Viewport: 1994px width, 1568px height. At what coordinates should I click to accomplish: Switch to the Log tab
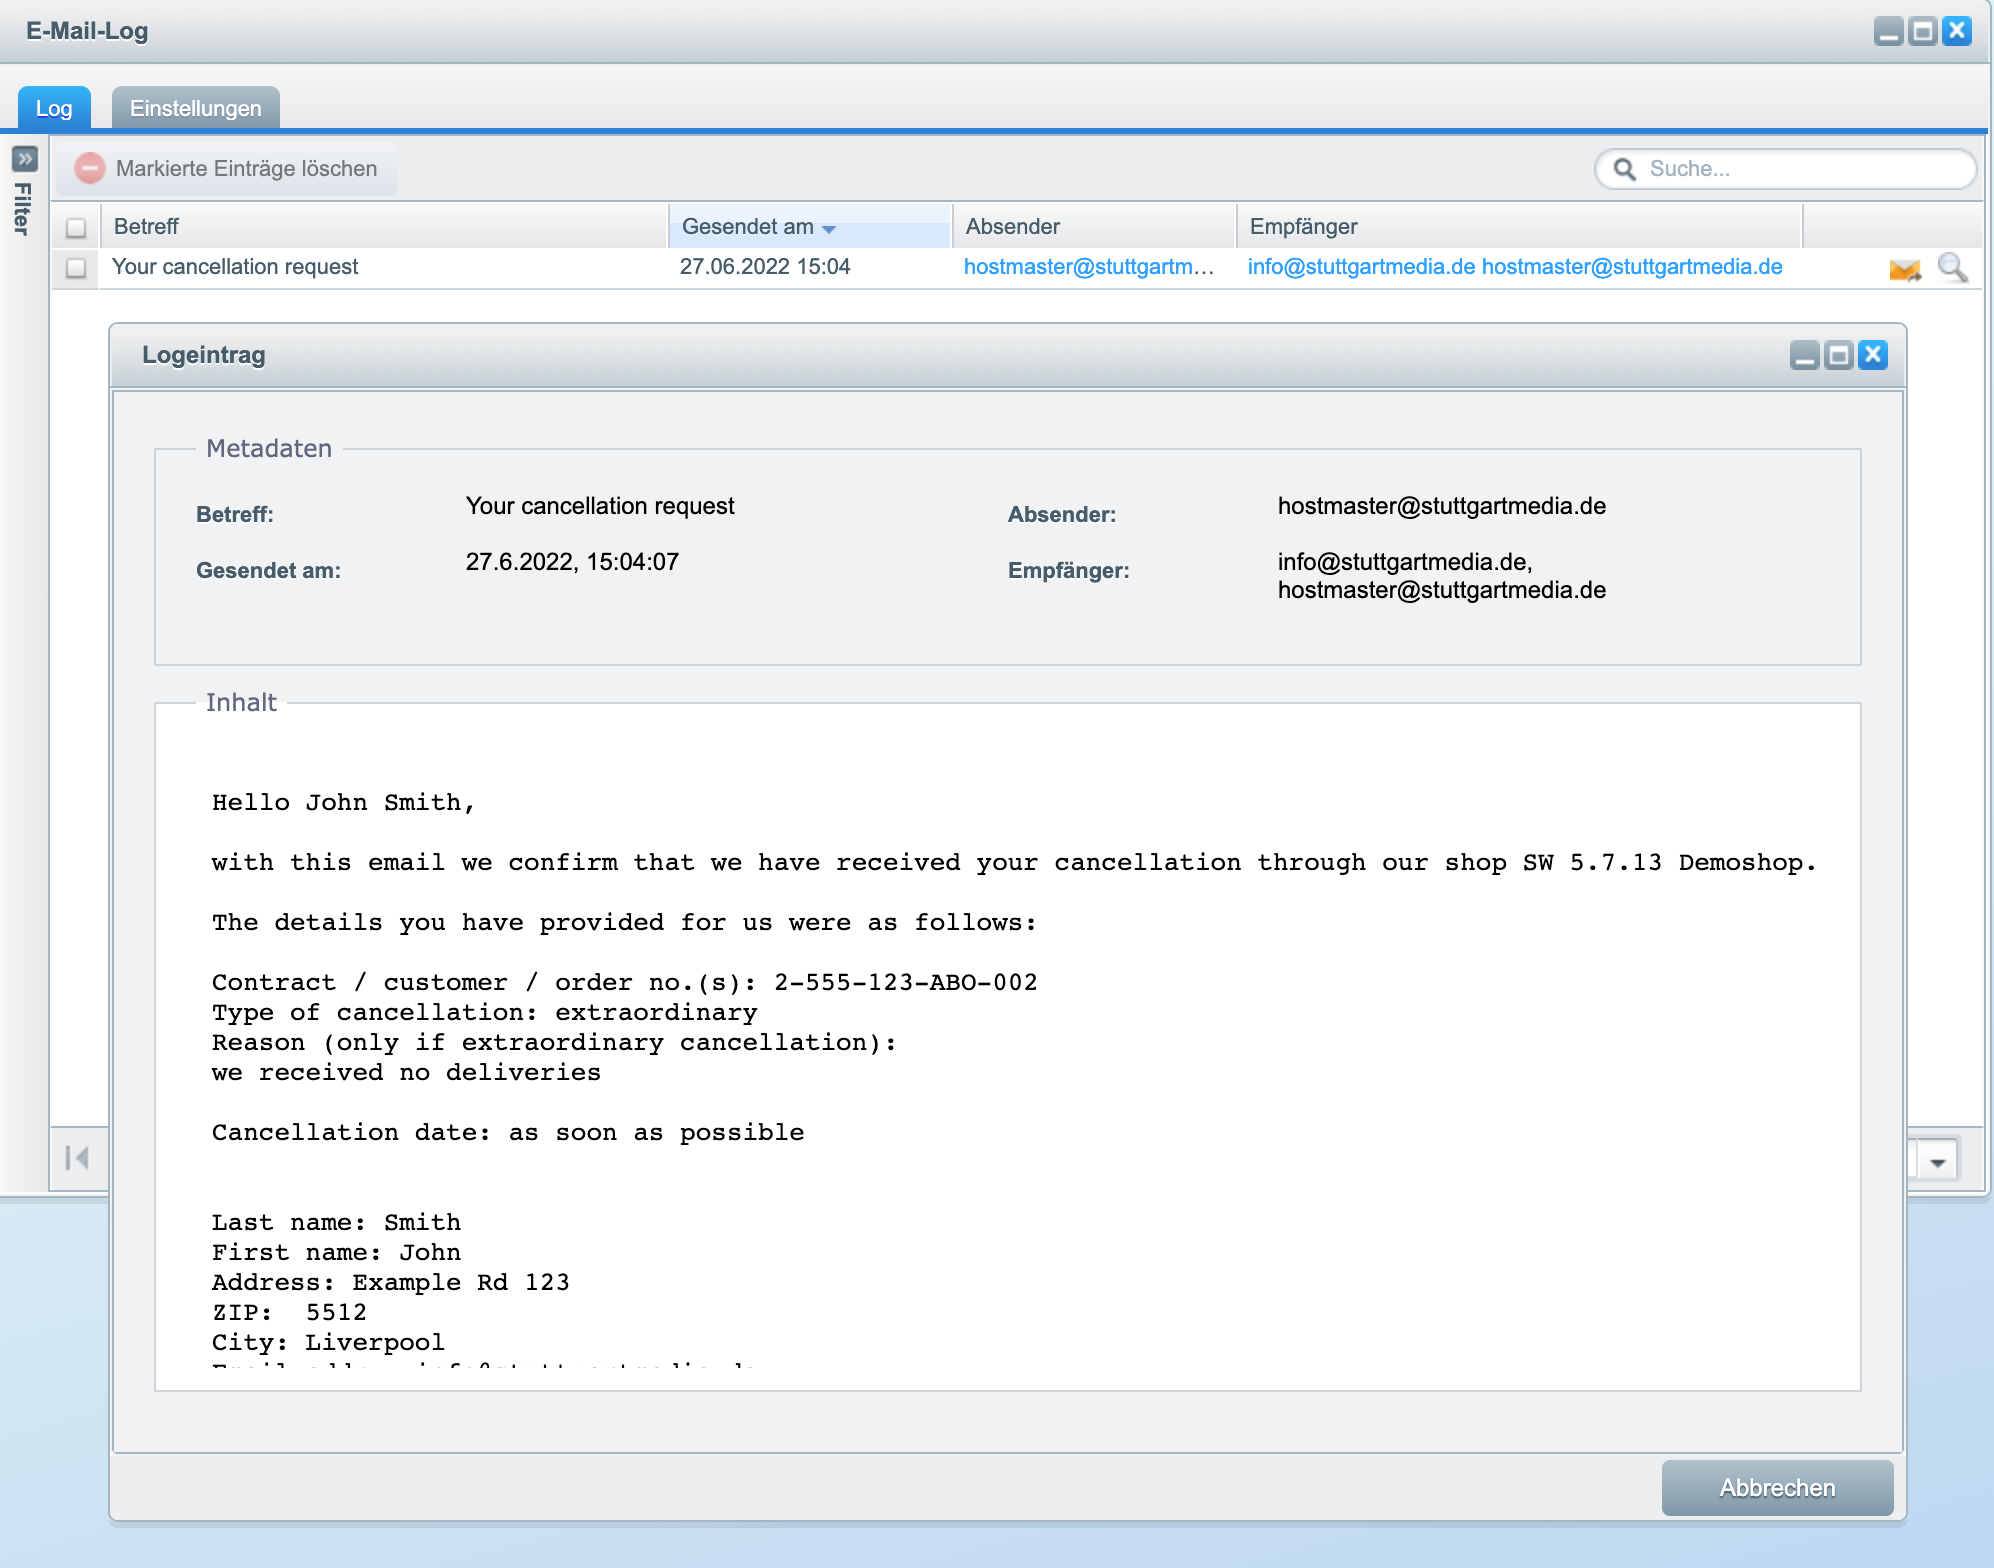[x=54, y=108]
